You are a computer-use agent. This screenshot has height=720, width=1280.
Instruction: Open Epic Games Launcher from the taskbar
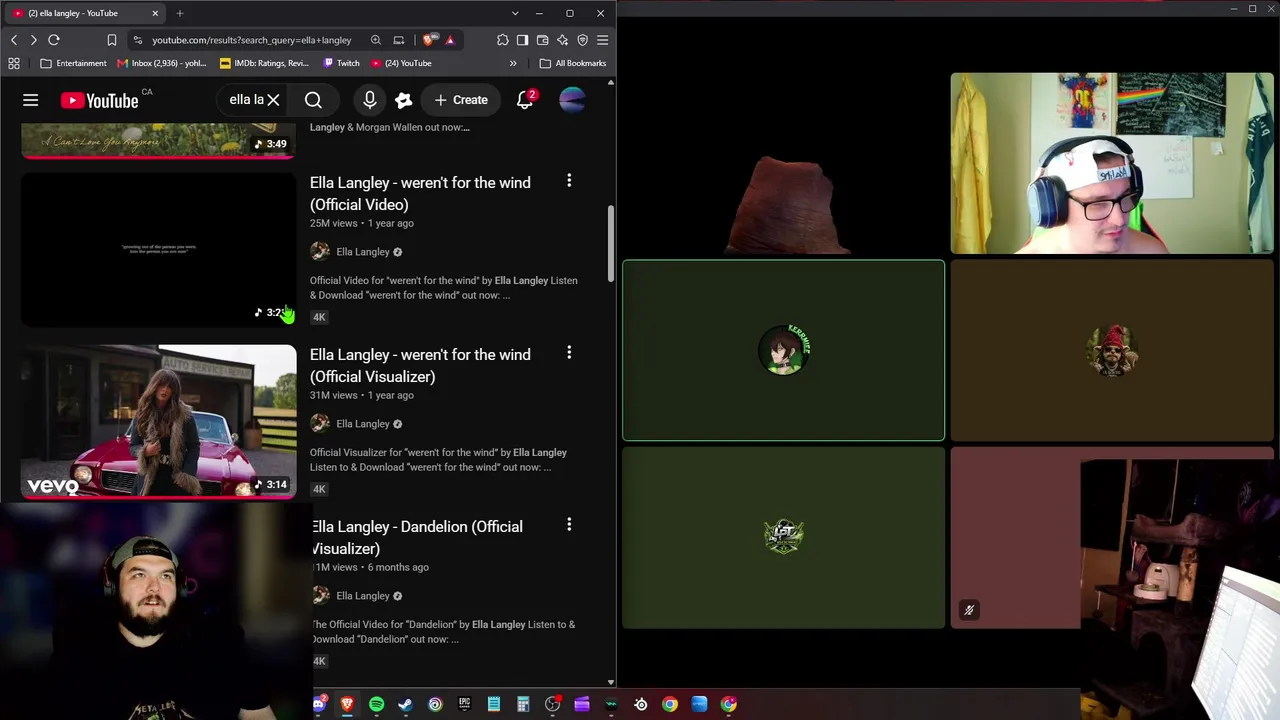(x=464, y=704)
